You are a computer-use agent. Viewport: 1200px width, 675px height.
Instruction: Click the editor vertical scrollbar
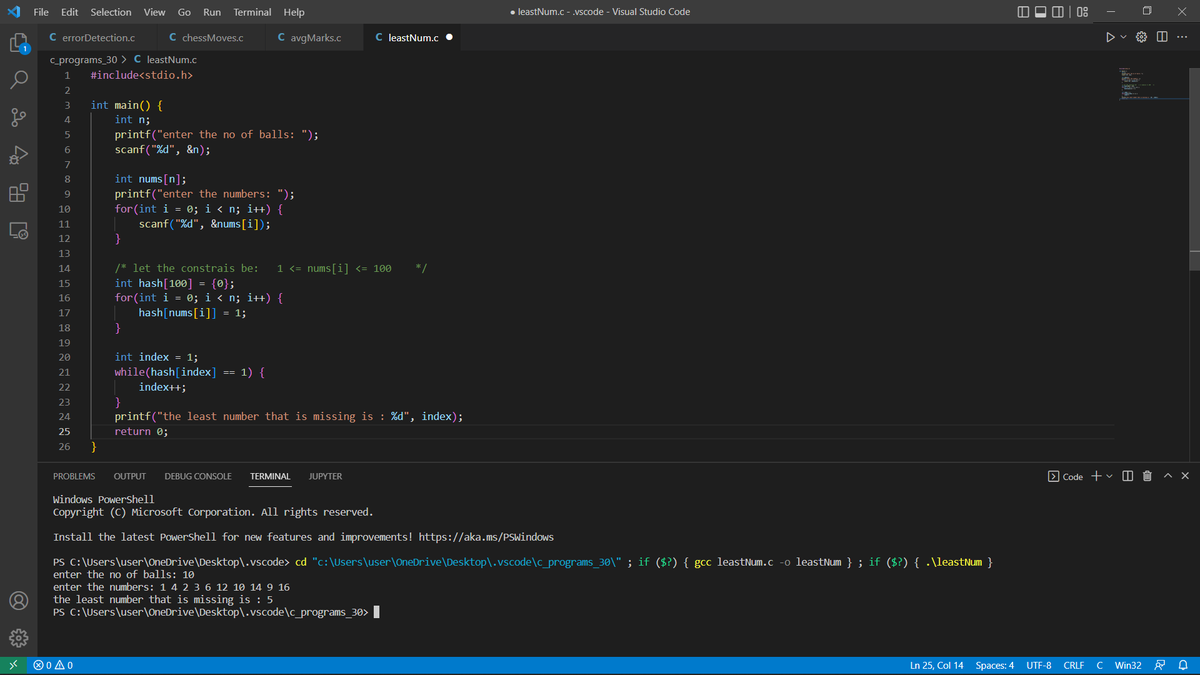[1193, 169]
